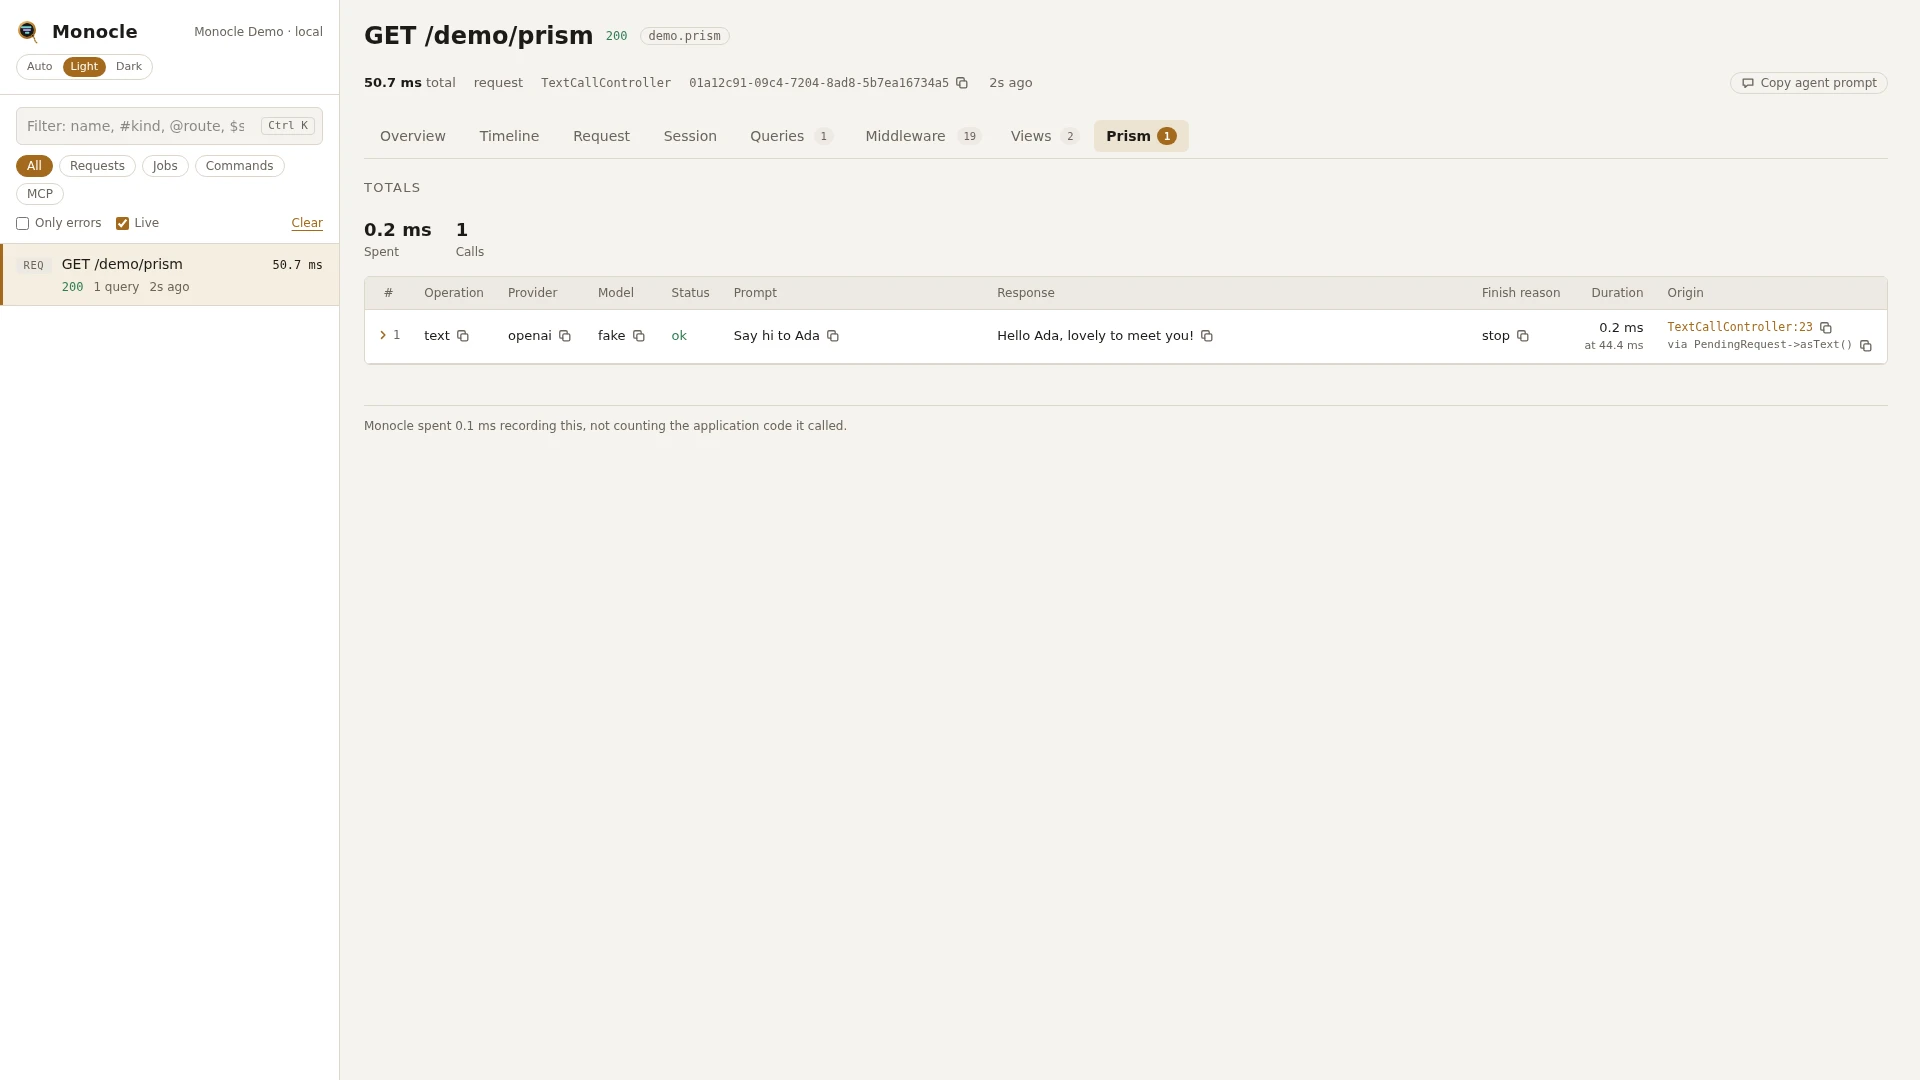This screenshot has height=1080, width=1920.
Task: Filter by Requests
Action: tap(97, 166)
